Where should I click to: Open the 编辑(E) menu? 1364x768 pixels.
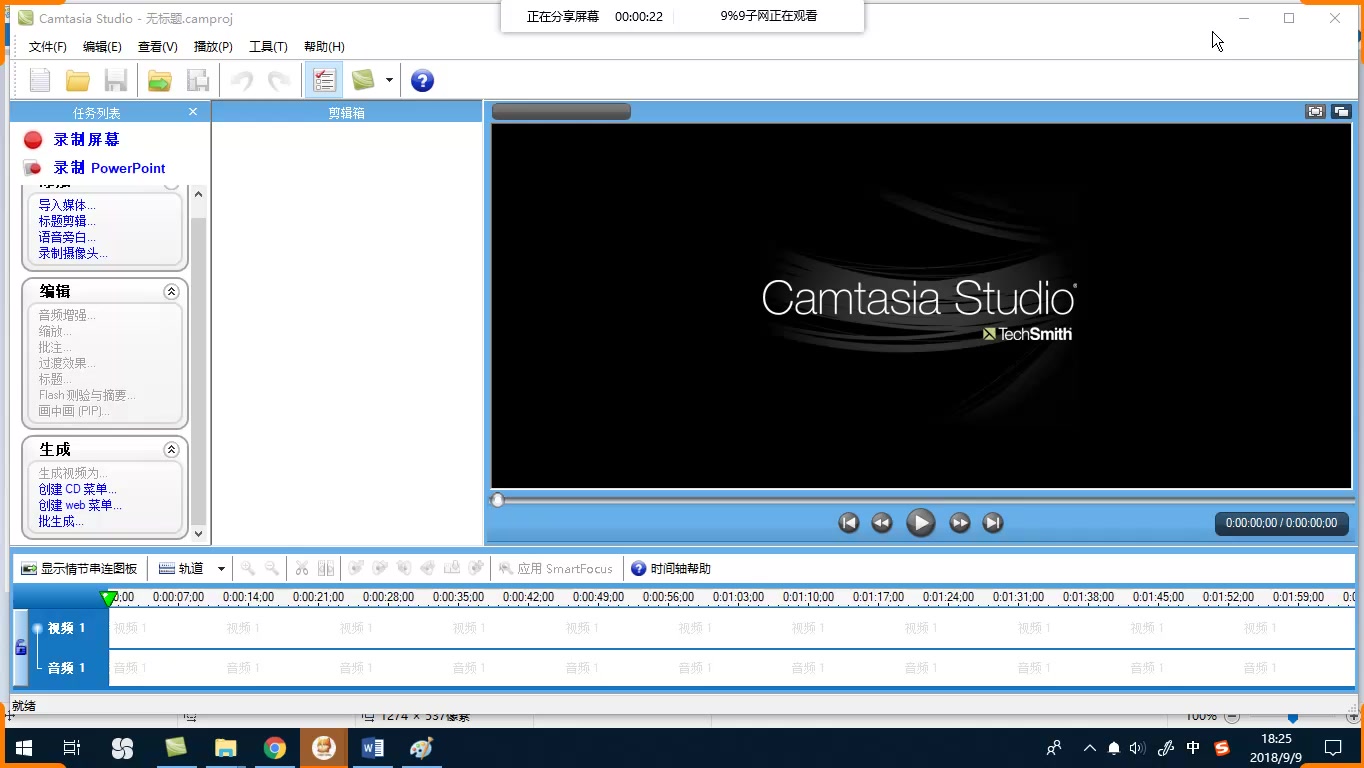coord(102,47)
